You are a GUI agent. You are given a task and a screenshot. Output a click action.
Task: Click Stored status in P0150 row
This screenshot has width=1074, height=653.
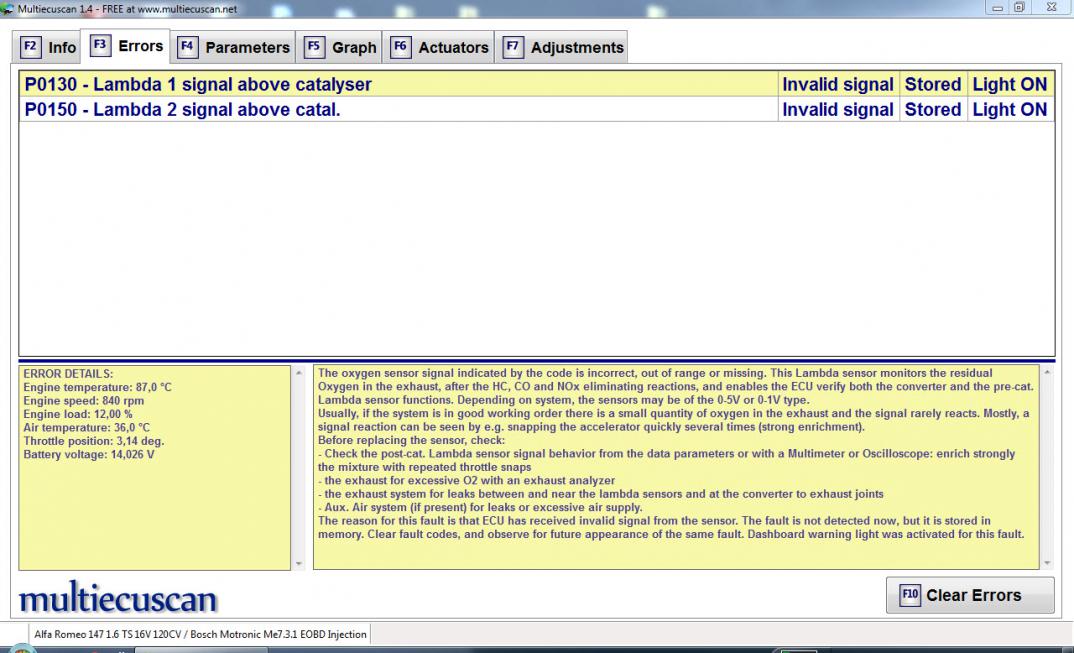point(933,110)
